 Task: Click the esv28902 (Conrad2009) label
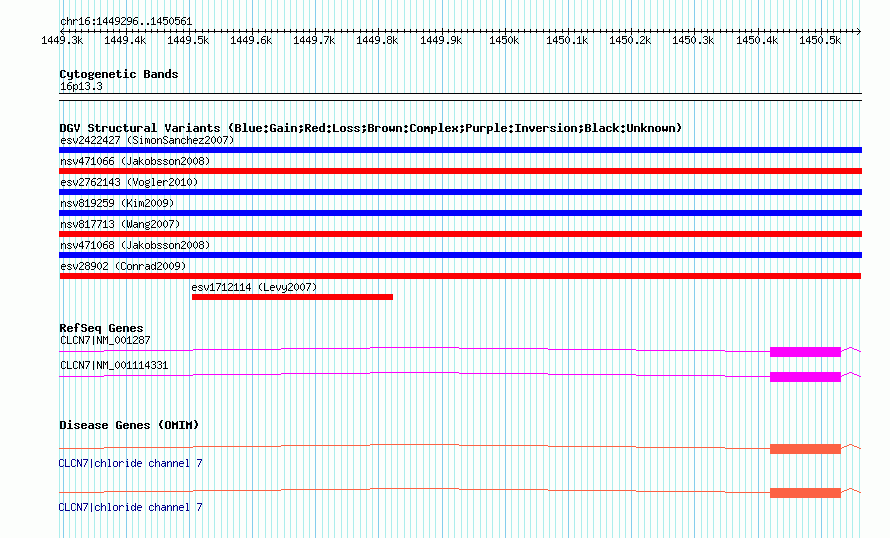pyautogui.click(x=123, y=266)
